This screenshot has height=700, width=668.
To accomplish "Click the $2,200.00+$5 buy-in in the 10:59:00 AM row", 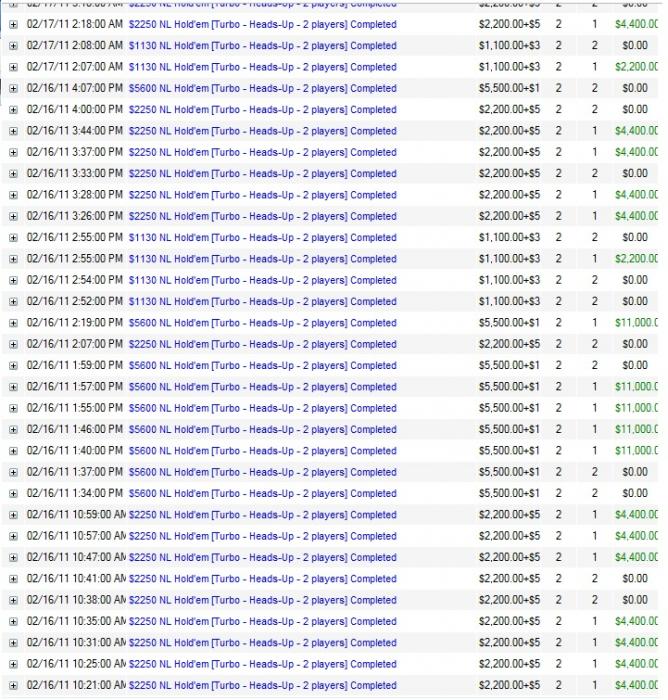I will 509,515.
